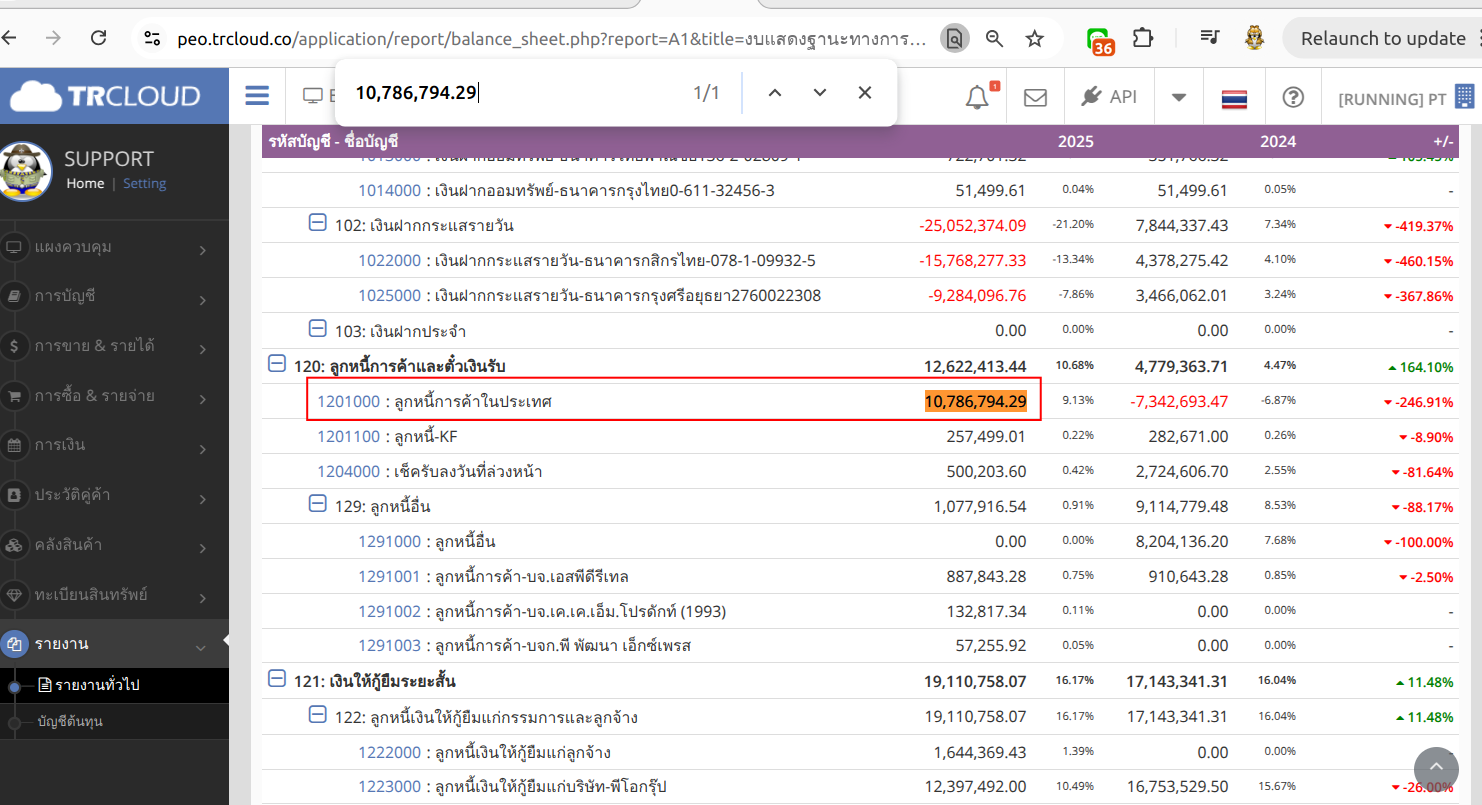Bookmark this page with the star icon
The image size is (1482, 805).
coord(1035,38)
